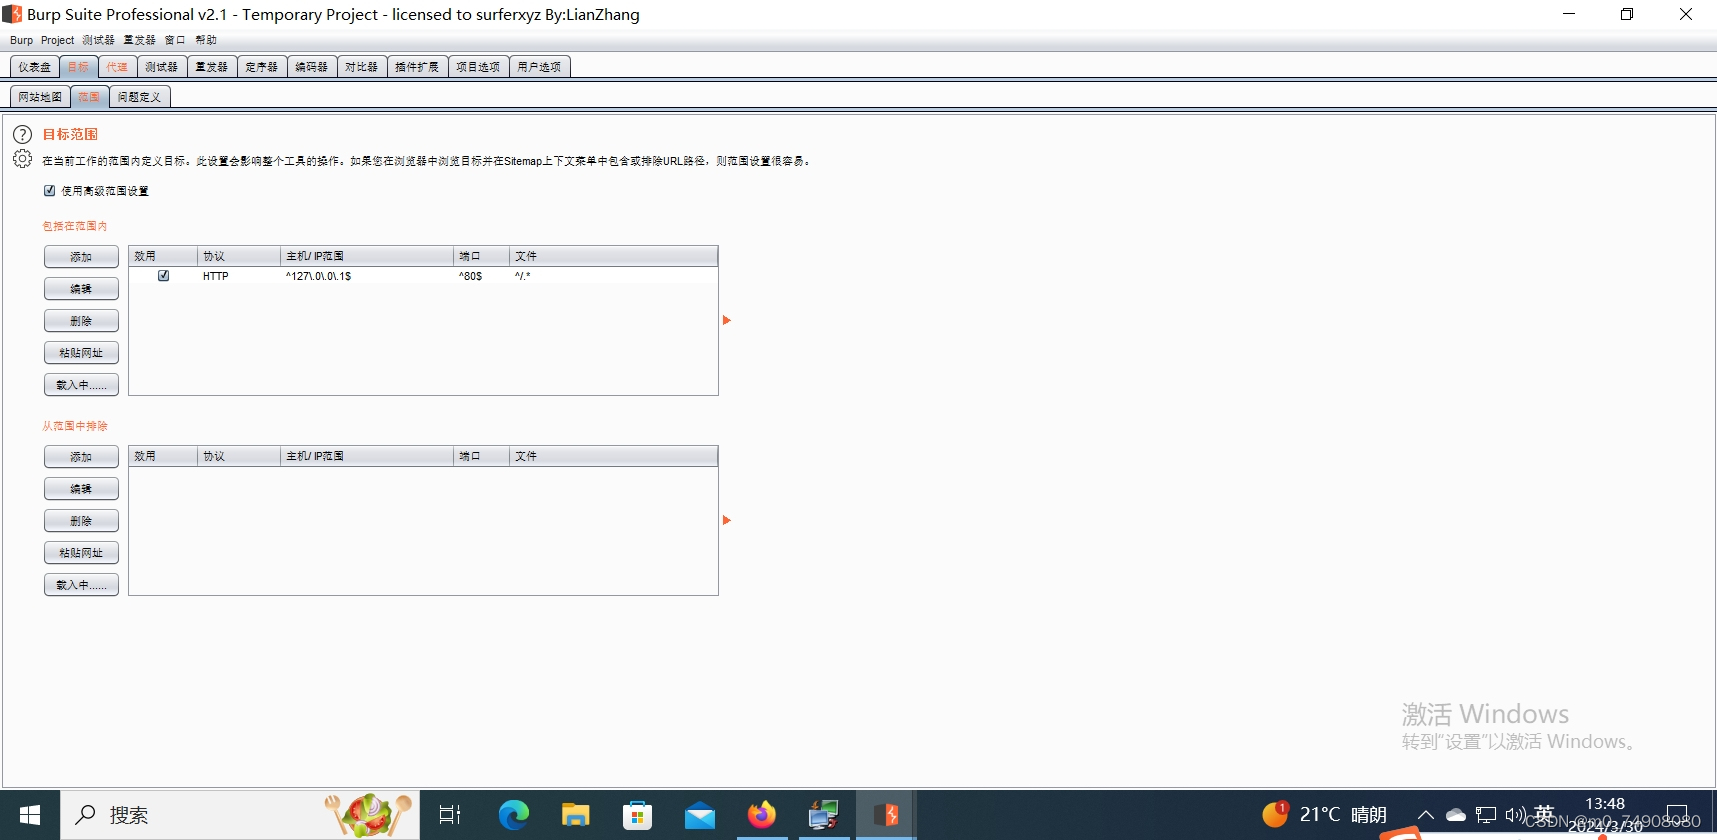Open the 窗口 menu

coord(175,40)
